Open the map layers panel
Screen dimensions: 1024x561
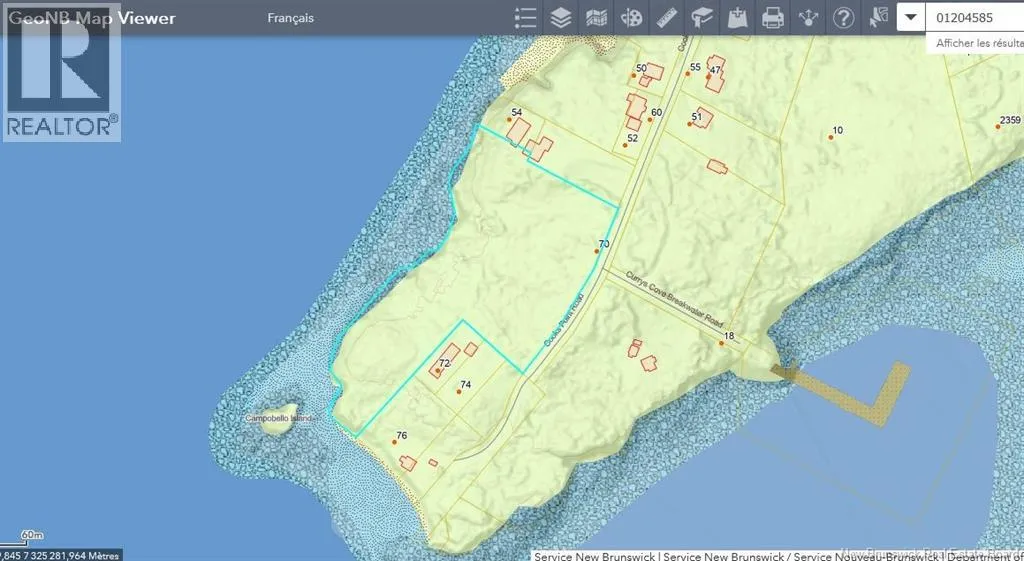point(561,17)
